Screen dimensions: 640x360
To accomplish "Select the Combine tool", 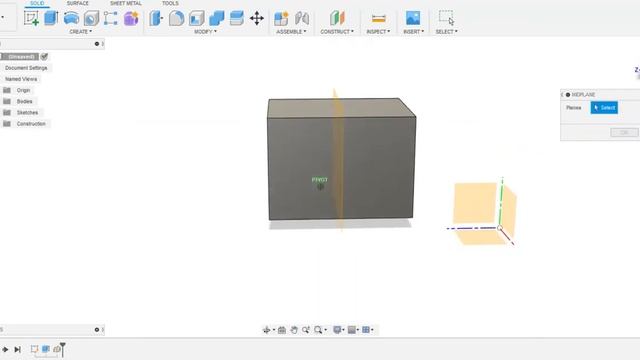I will coord(217,18).
